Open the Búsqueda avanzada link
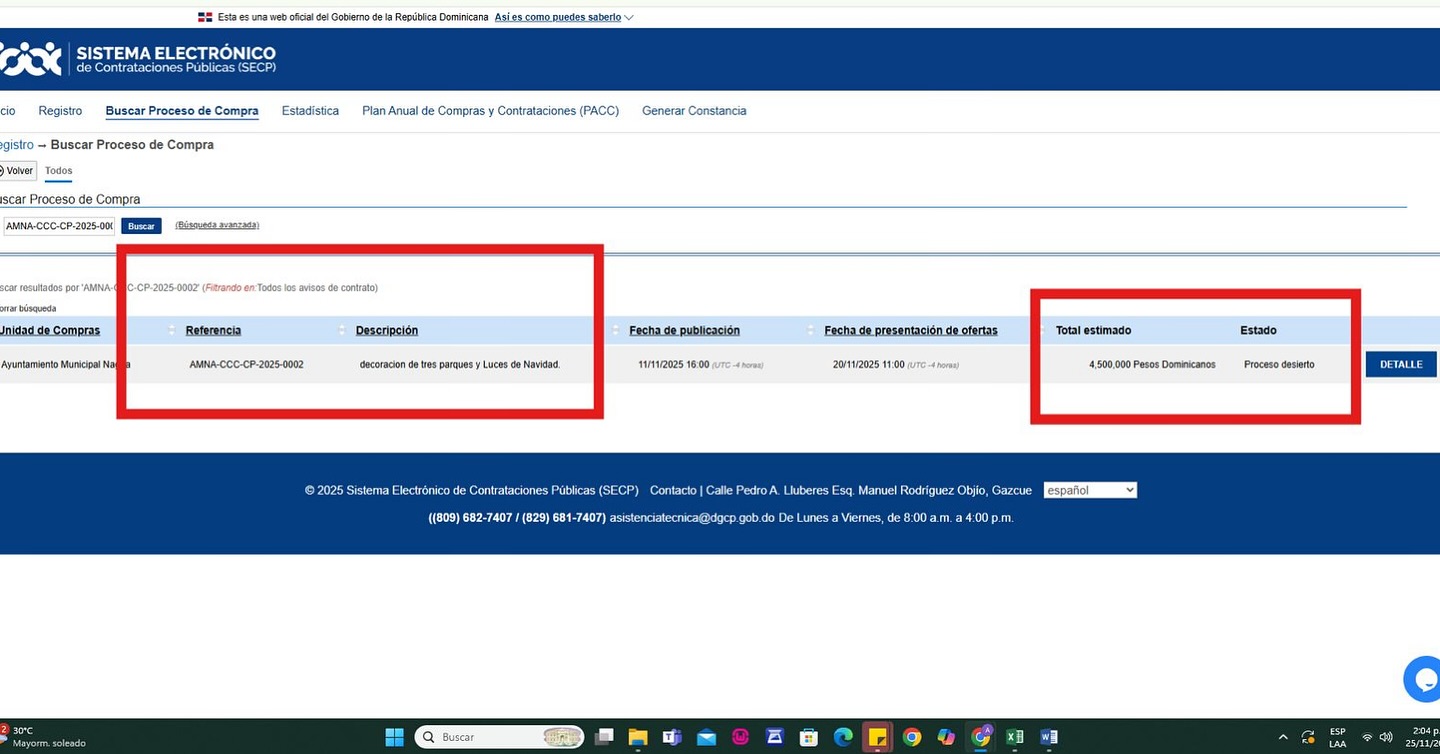Viewport: 1440px width, 754px height. (x=217, y=225)
